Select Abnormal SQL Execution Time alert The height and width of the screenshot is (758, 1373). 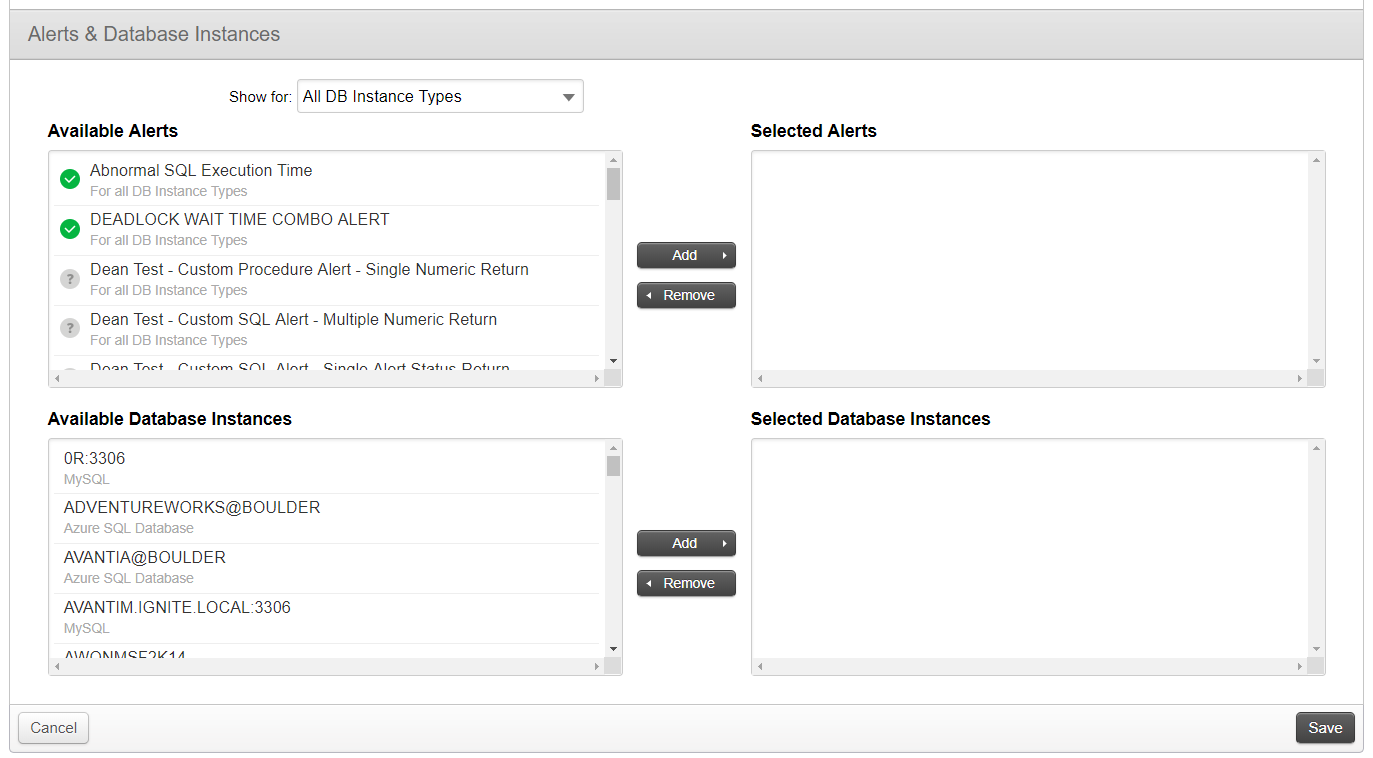327,181
